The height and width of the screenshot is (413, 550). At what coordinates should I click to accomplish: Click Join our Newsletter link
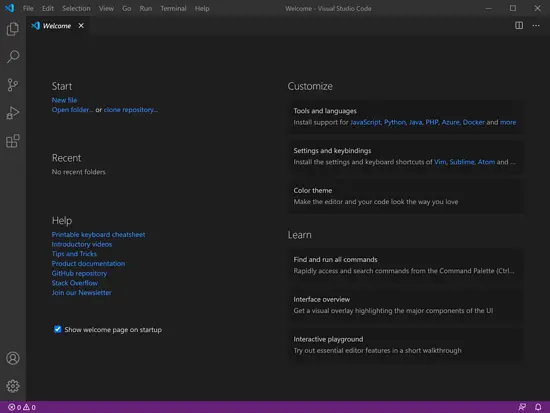81,293
